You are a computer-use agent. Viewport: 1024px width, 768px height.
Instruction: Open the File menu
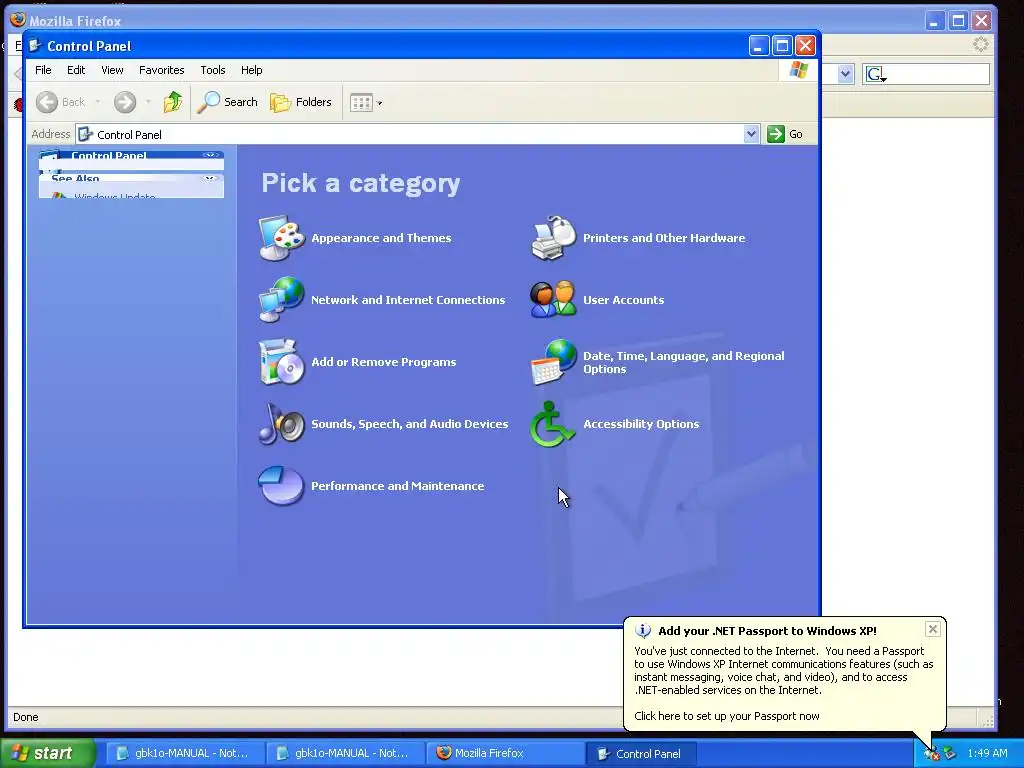coord(43,70)
